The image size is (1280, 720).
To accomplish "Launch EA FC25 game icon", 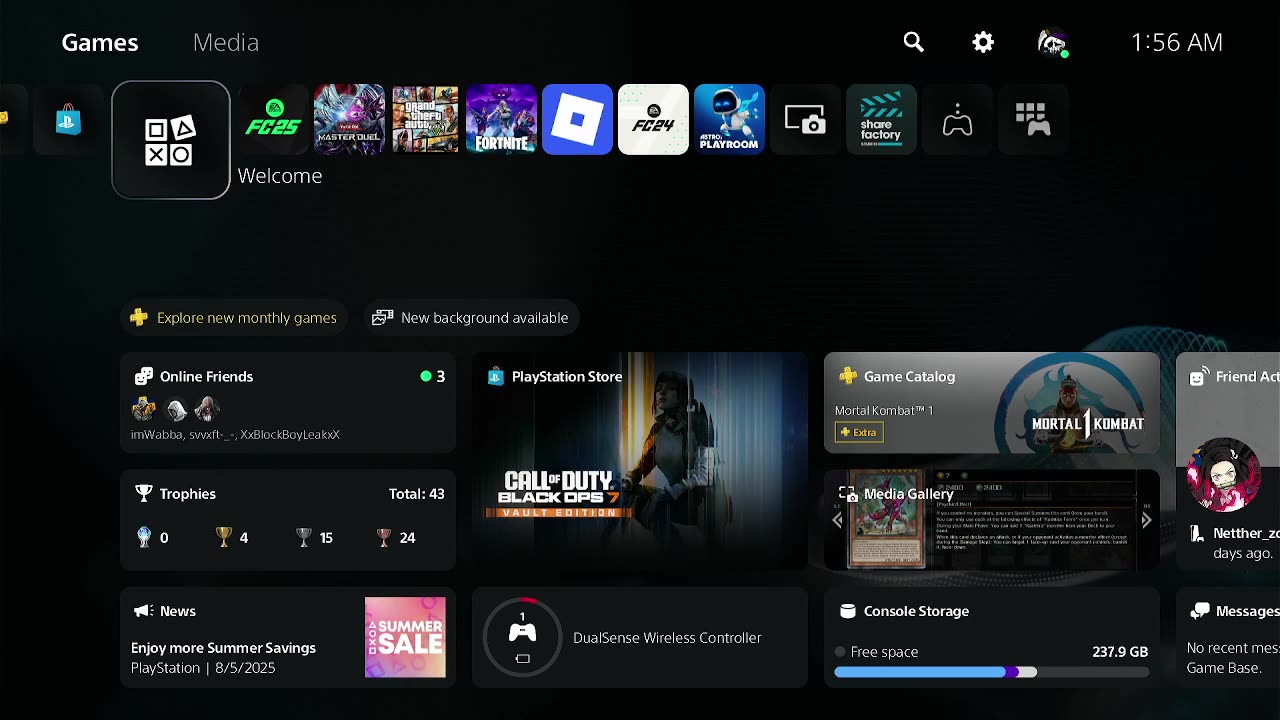I will pyautogui.click(x=273, y=120).
